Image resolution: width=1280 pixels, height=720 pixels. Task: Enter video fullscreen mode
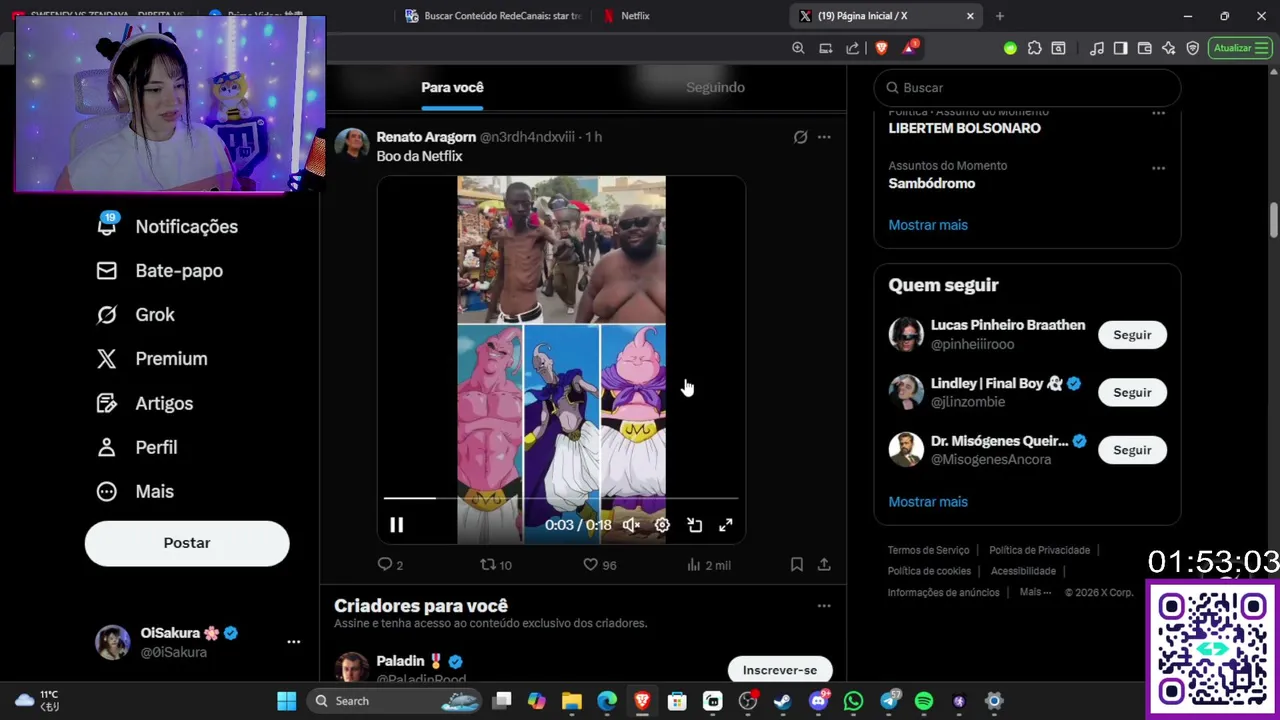tap(726, 525)
